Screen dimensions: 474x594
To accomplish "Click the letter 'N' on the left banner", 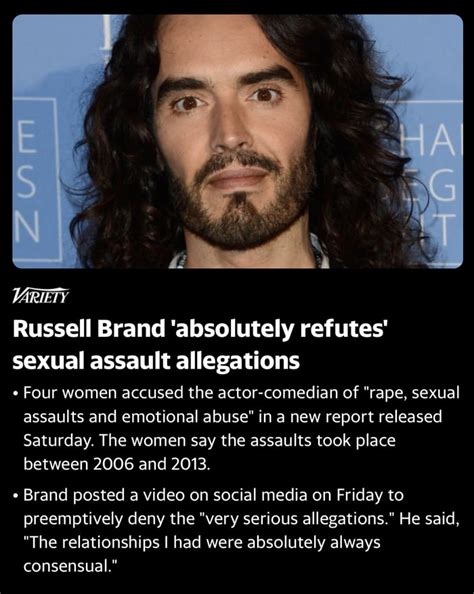I will [27, 228].
